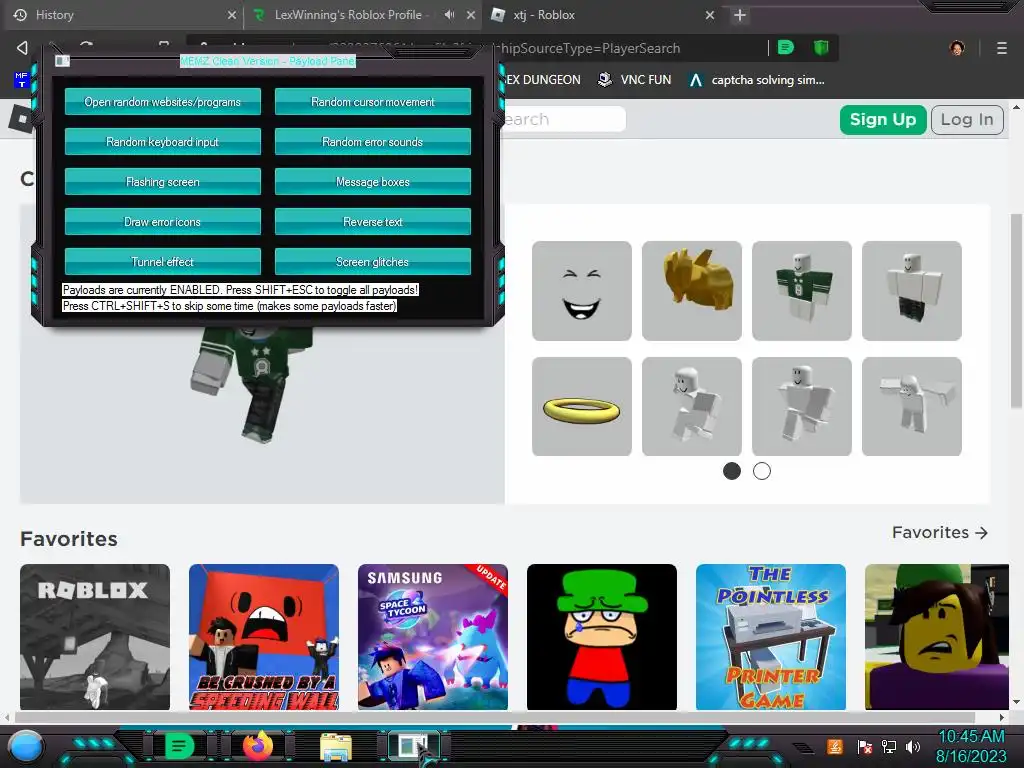Screen dimensions: 1024x768
Task: Toggle Reverse text payload
Action: [372, 221]
